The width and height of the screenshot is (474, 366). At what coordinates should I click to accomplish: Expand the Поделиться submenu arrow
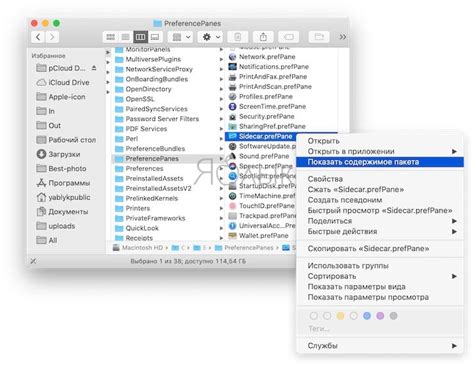pos(454,221)
